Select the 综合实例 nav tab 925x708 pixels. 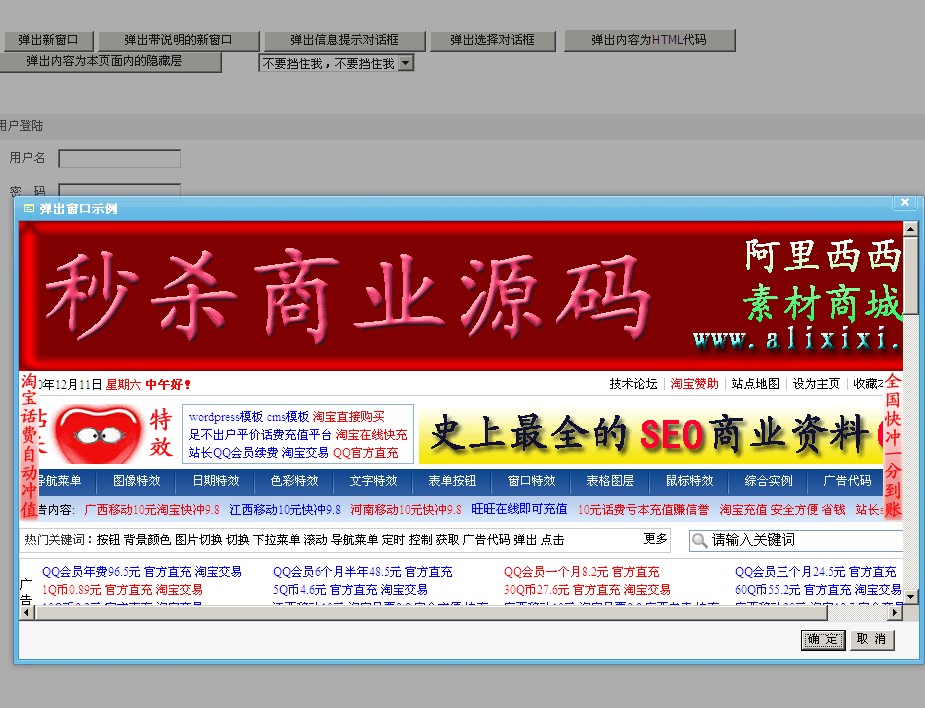click(768, 481)
